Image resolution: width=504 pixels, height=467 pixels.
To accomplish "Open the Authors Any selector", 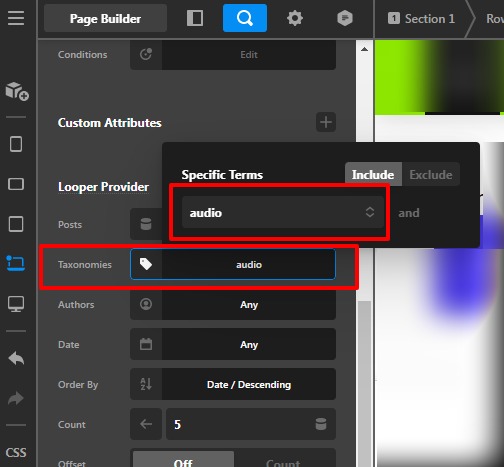I will point(249,304).
